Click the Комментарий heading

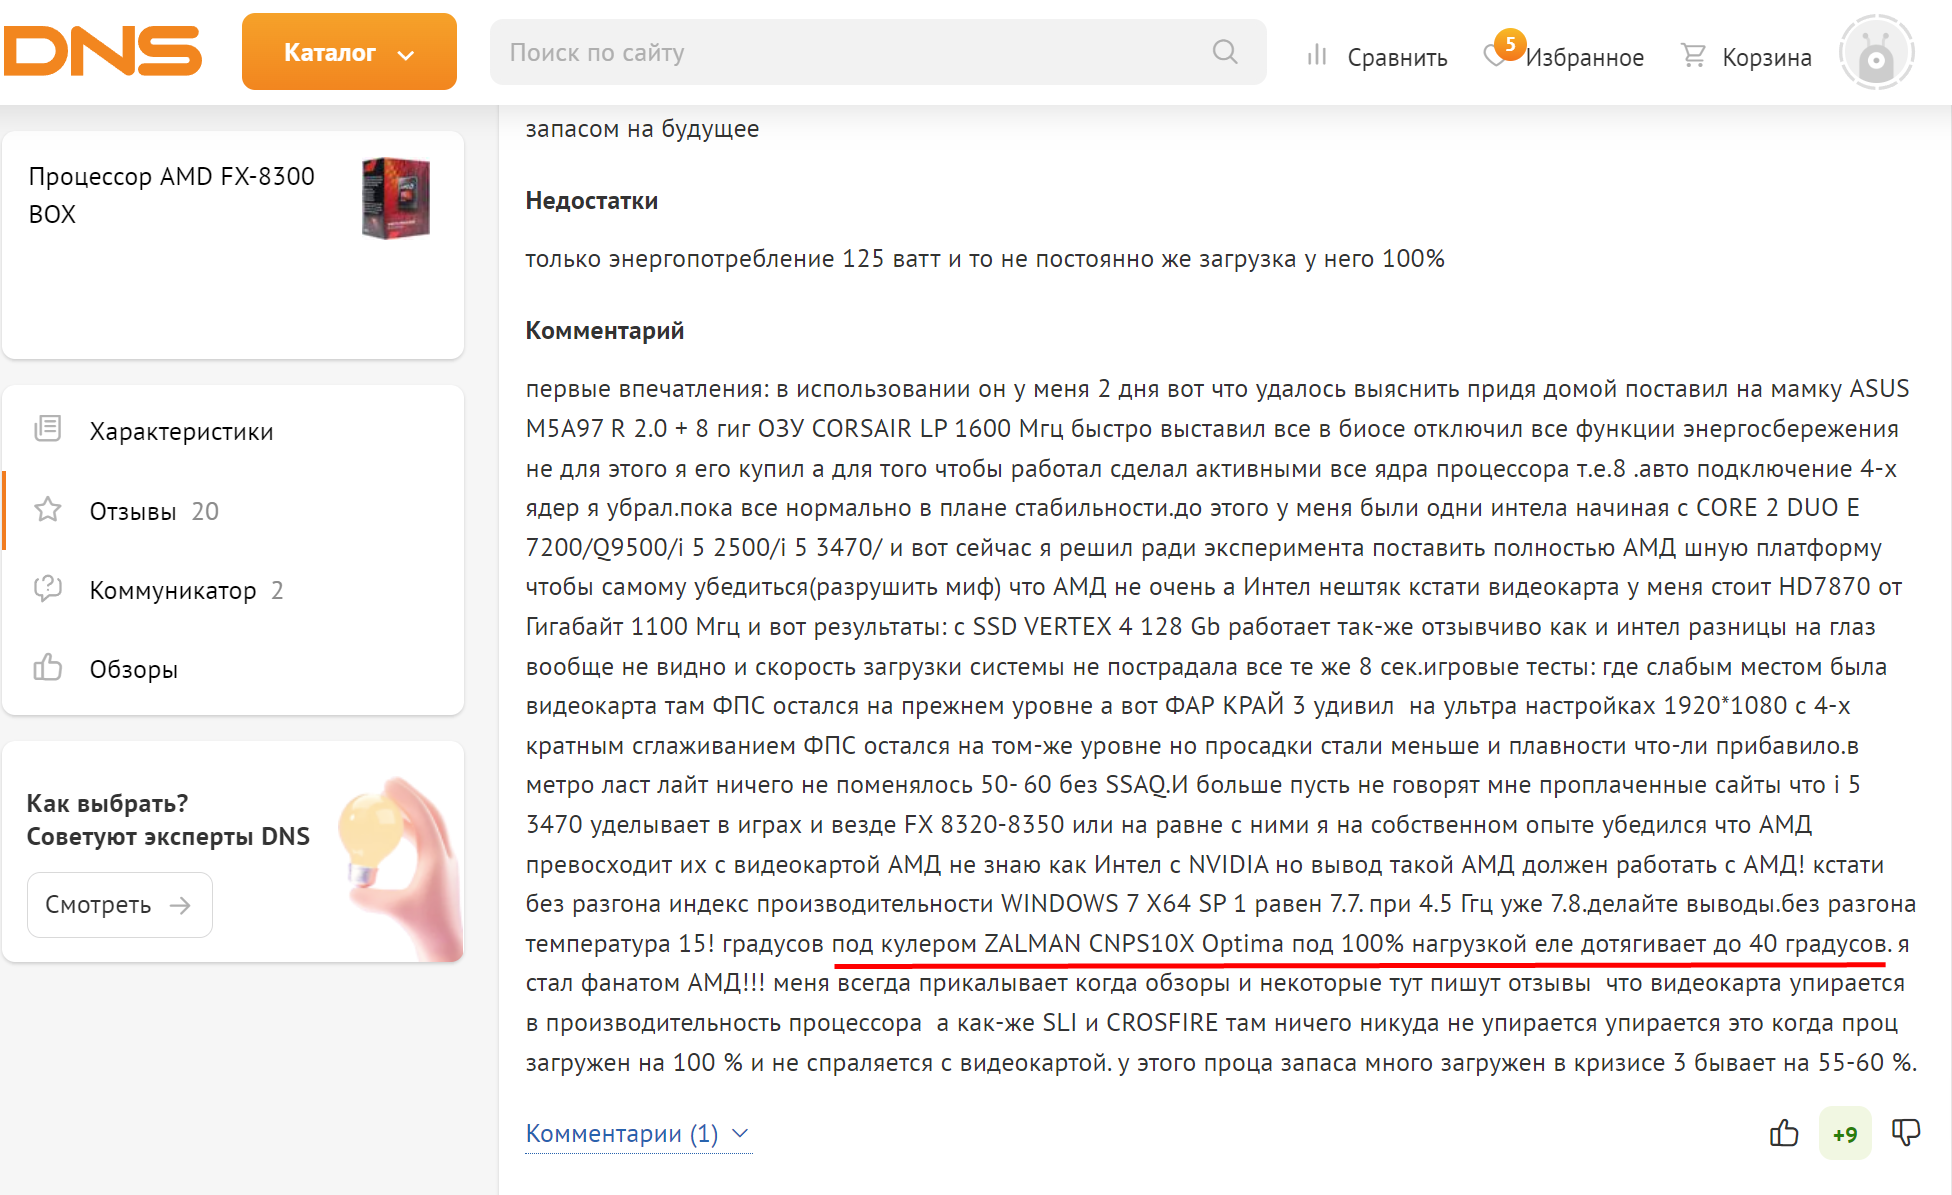[x=605, y=331]
